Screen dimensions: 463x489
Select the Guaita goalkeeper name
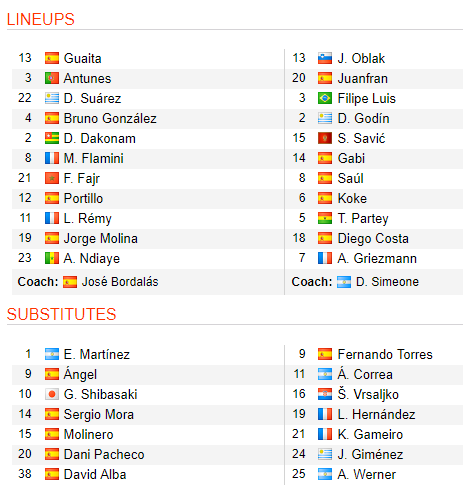click(x=82, y=58)
